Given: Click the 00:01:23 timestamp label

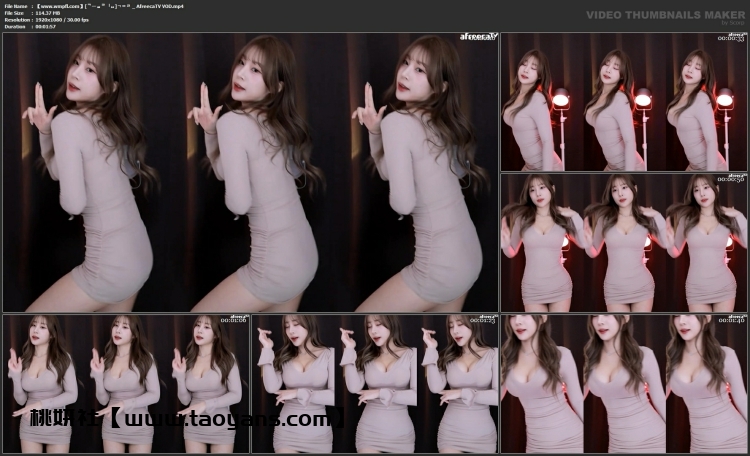Looking at the screenshot, I should point(486,321).
